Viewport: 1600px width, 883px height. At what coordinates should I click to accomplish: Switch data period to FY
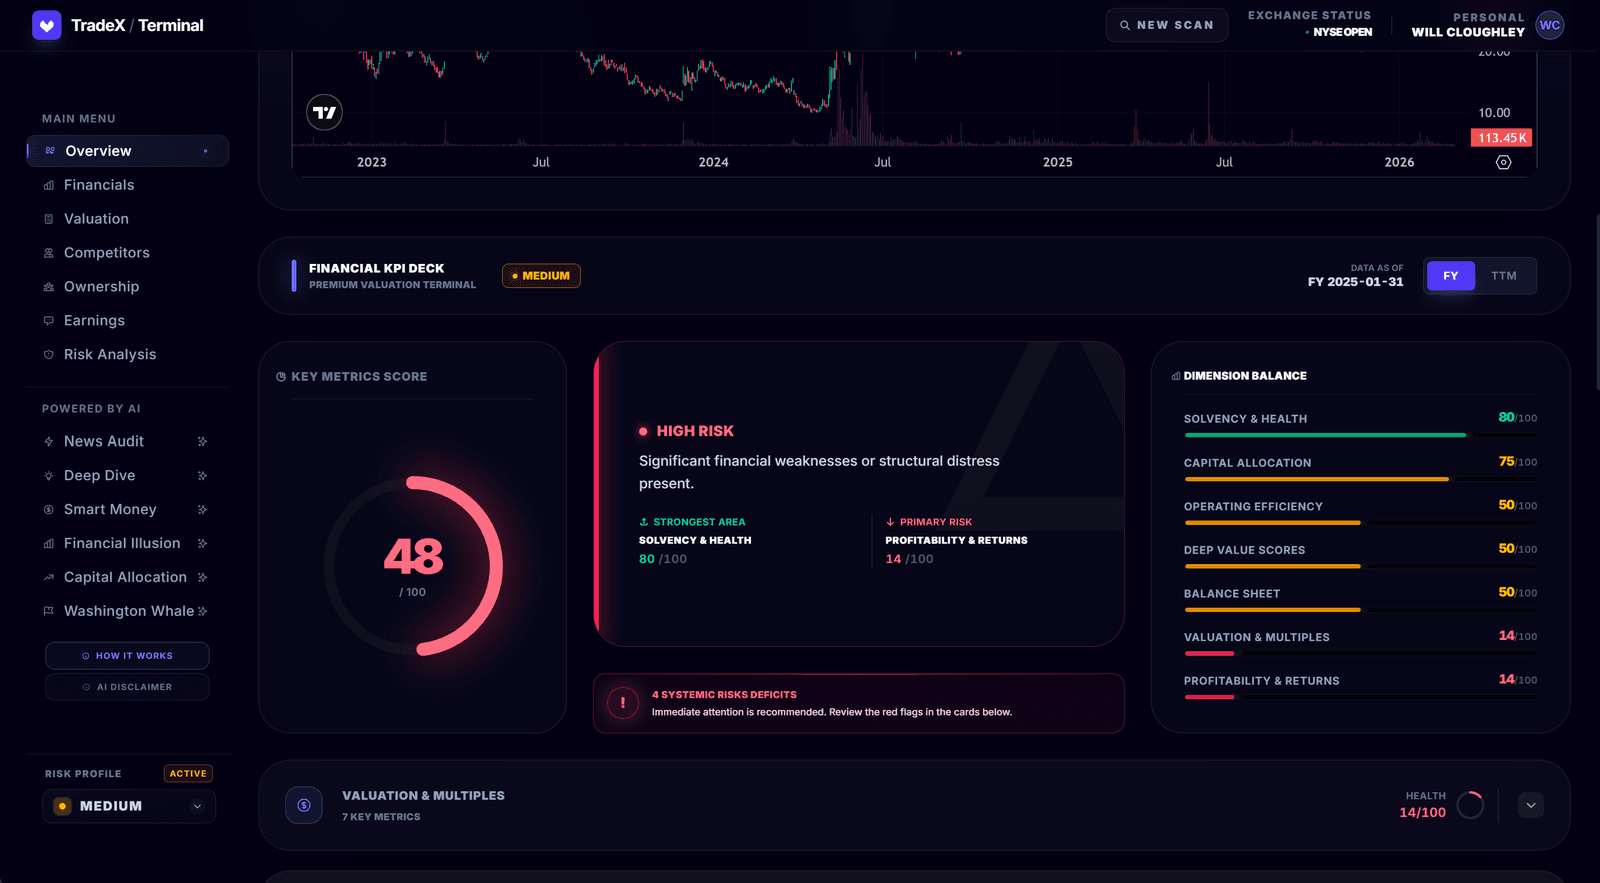[x=1451, y=276]
